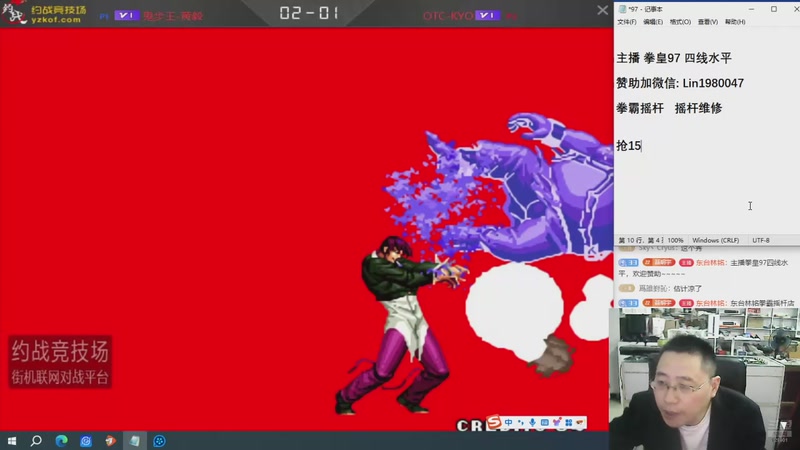800x450 pixels.
Task: Open the 编辑(E) menu in Notepad
Action: [x=653, y=22]
